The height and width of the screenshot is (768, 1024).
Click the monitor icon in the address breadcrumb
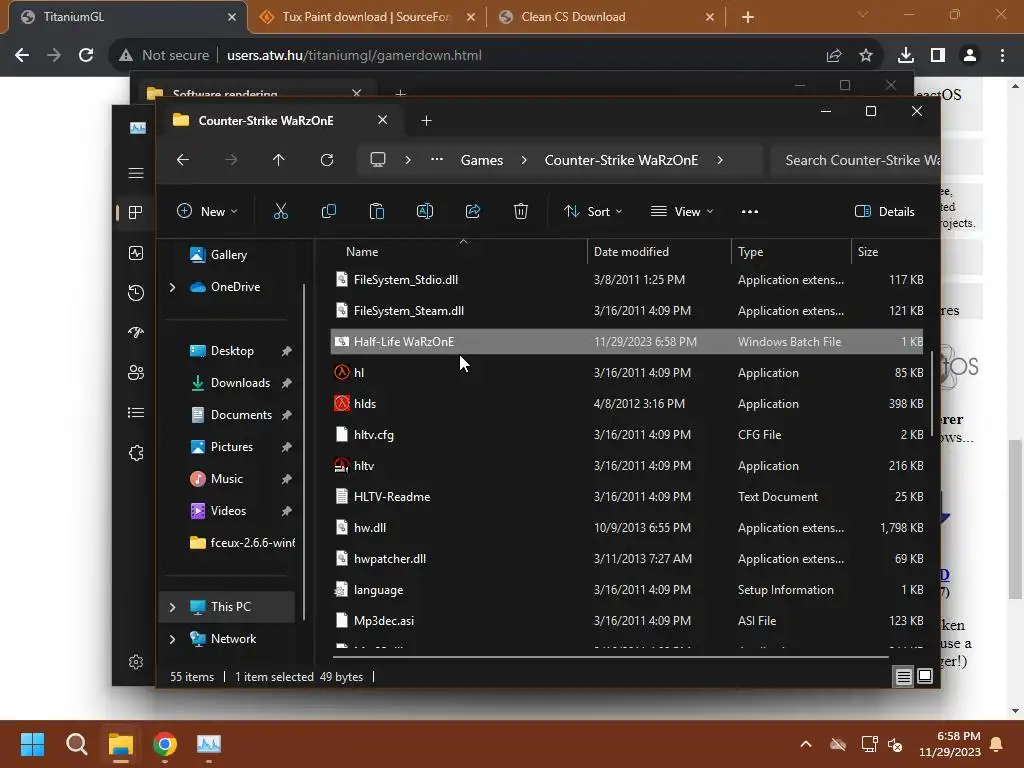[x=377, y=160]
